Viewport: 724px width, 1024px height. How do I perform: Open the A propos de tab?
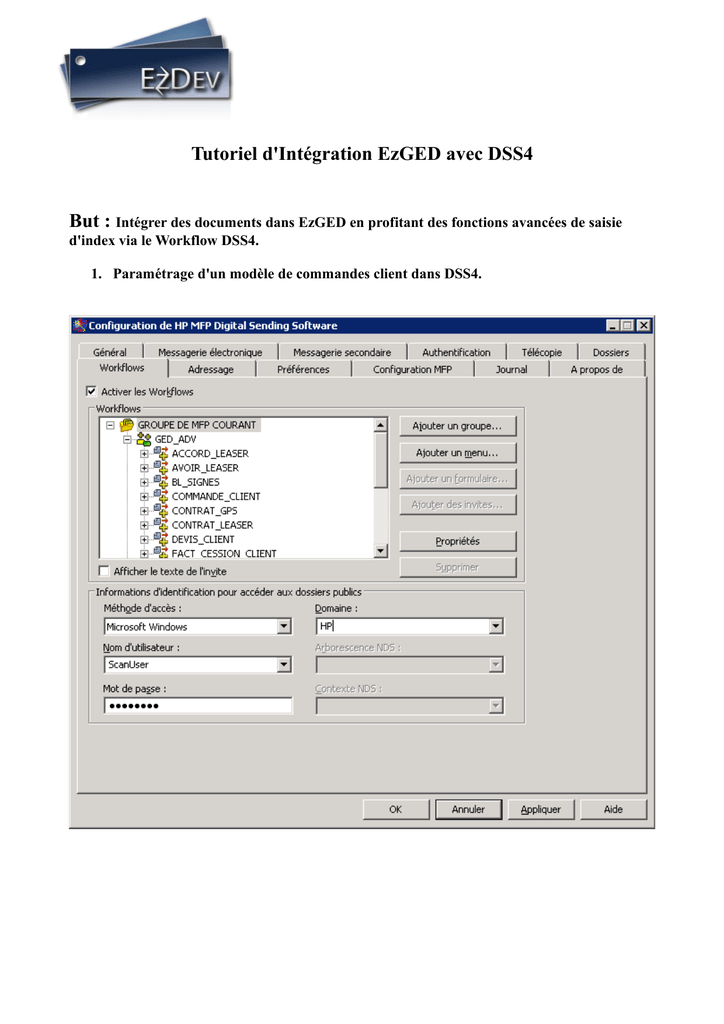[597, 369]
